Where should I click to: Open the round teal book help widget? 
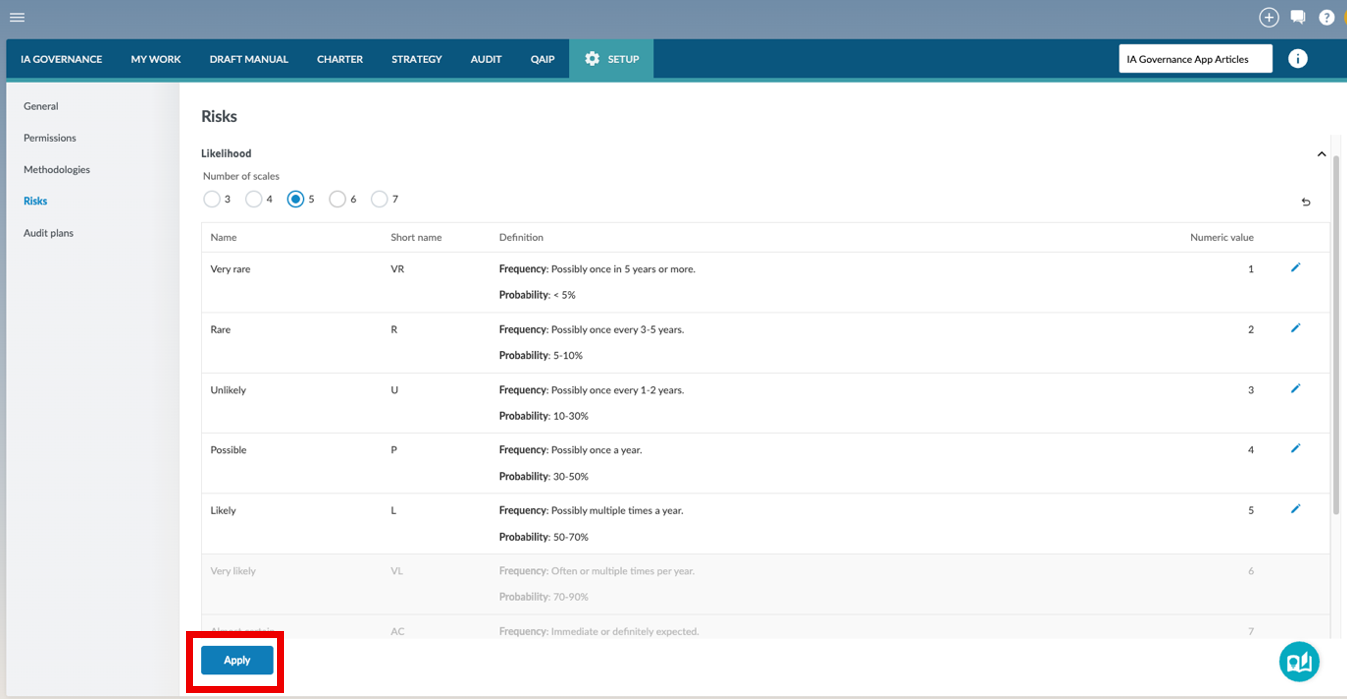(1299, 661)
